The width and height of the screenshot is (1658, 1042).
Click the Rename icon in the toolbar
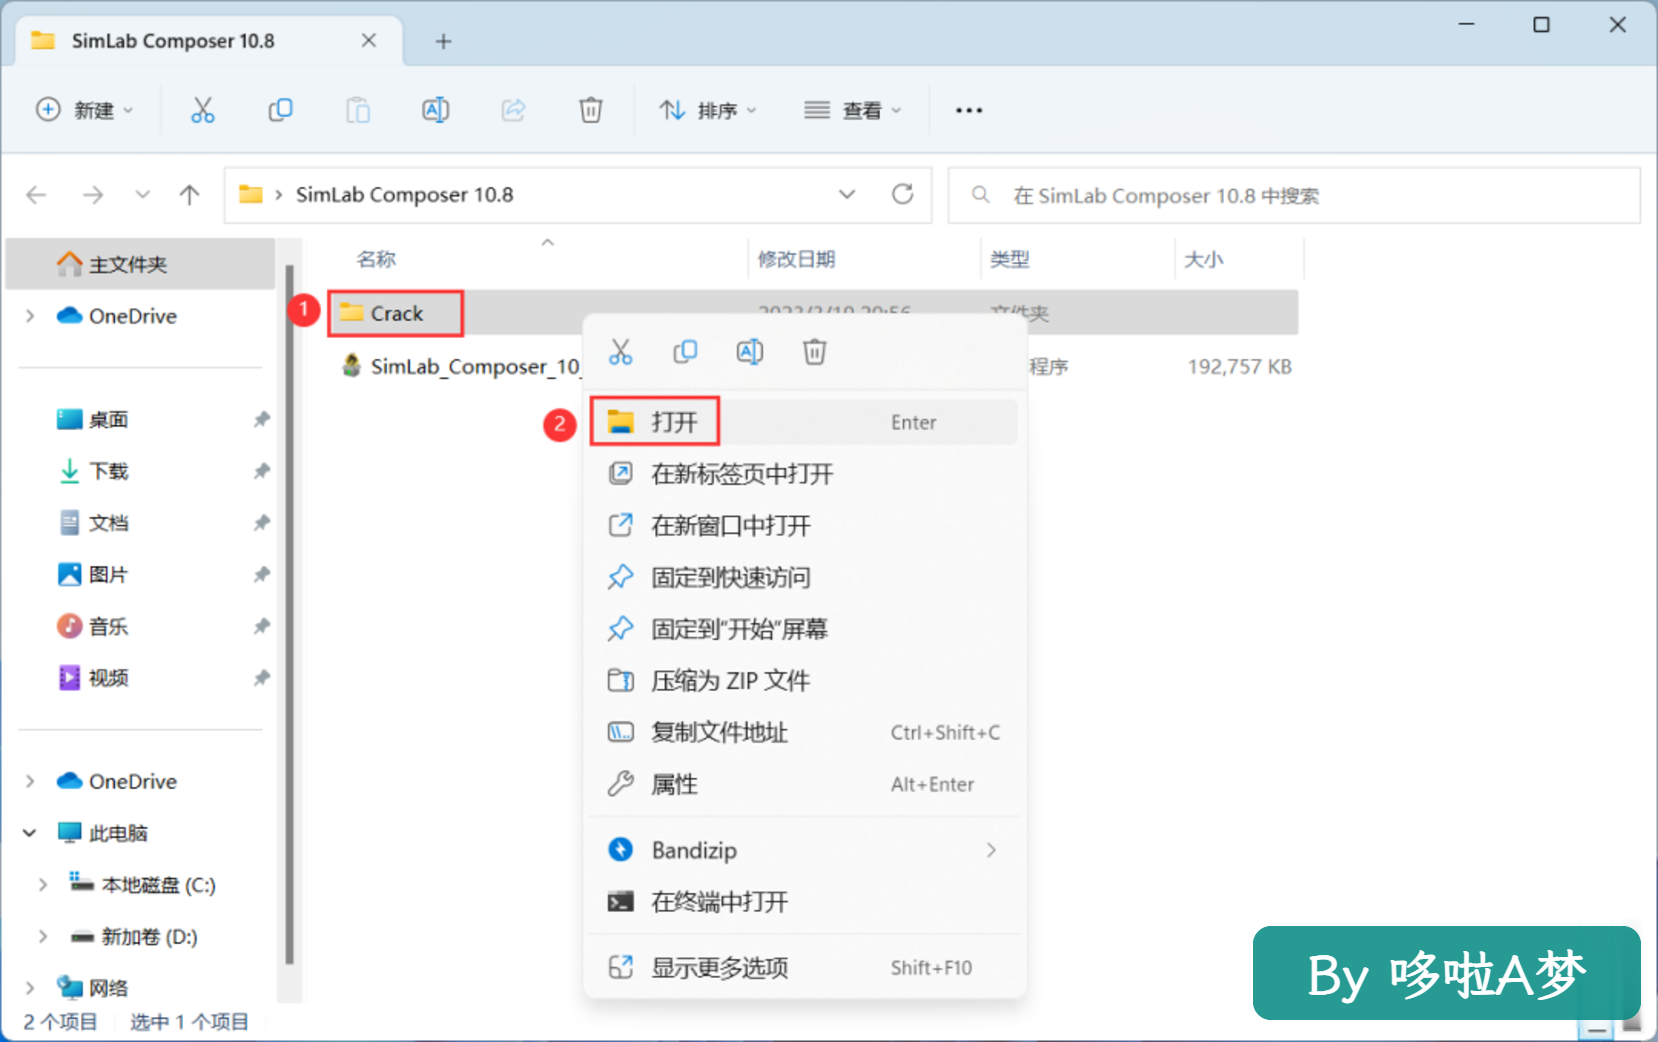click(x=435, y=110)
